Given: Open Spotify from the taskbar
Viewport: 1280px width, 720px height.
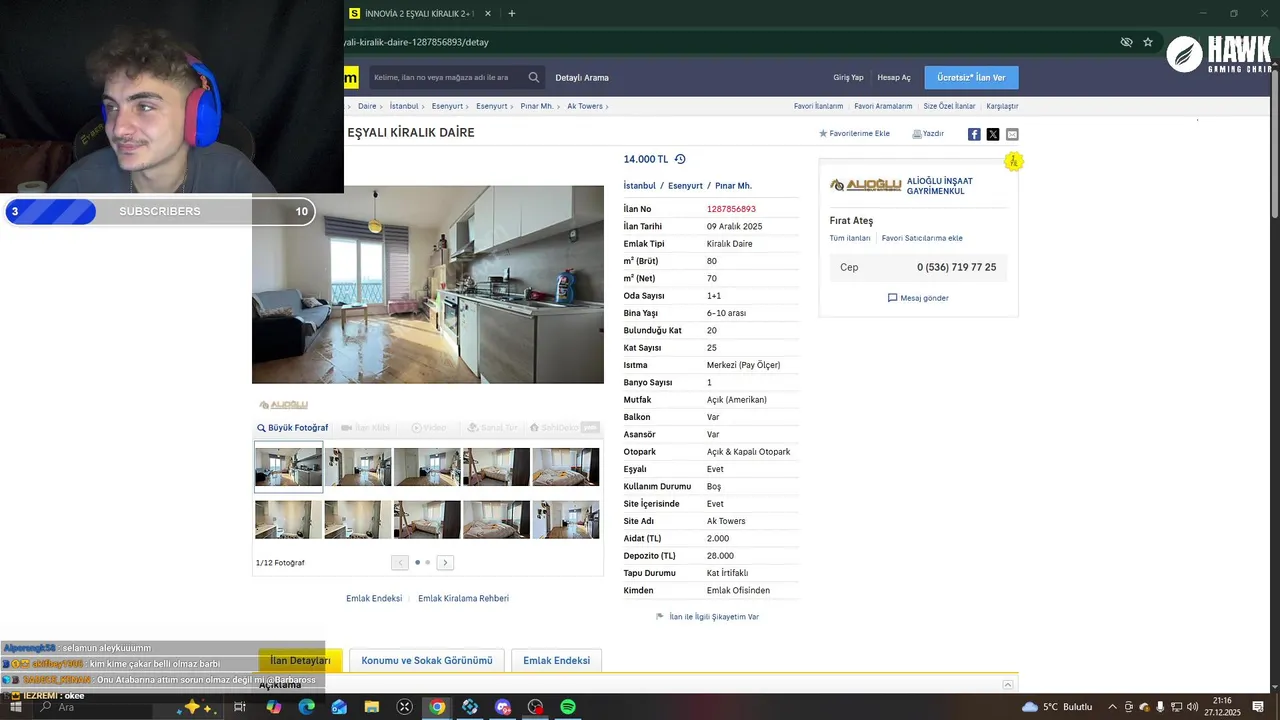Looking at the screenshot, I should (568, 707).
